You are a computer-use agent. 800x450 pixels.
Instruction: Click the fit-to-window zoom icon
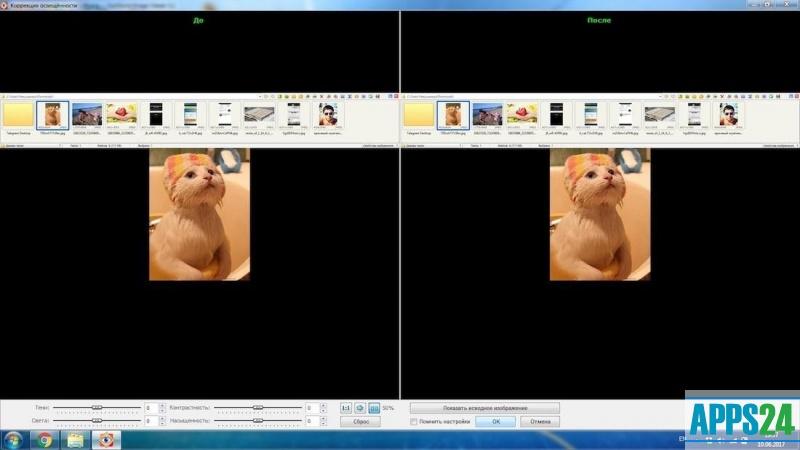point(360,408)
